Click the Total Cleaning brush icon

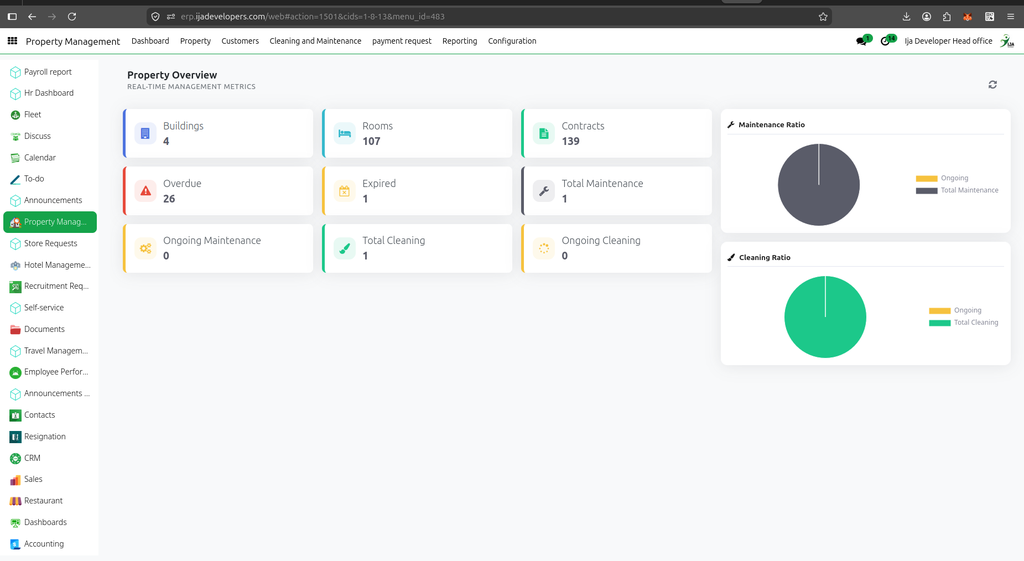point(344,248)
